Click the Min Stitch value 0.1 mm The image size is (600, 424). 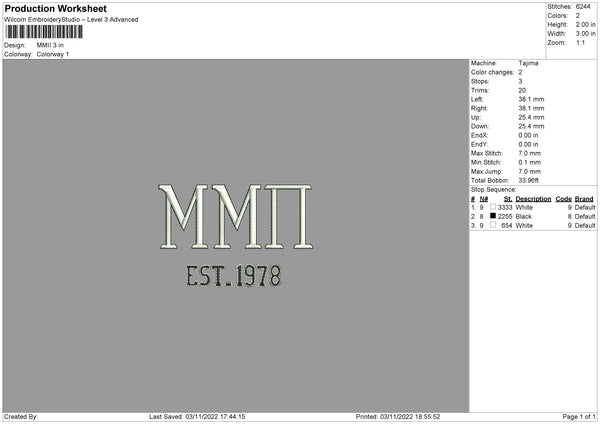(x=530, y=163)
